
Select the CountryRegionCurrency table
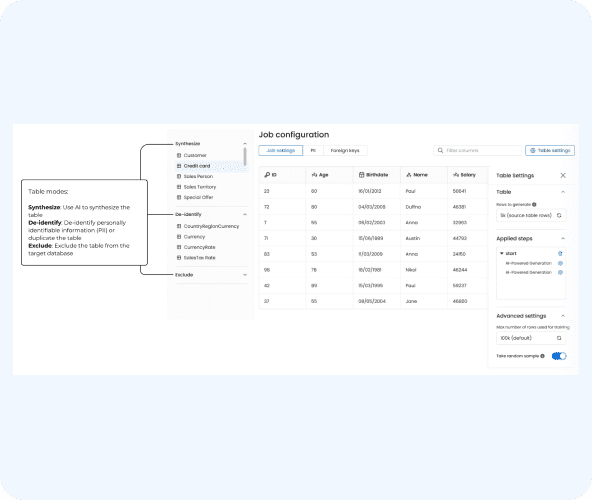tap(211, 226)
